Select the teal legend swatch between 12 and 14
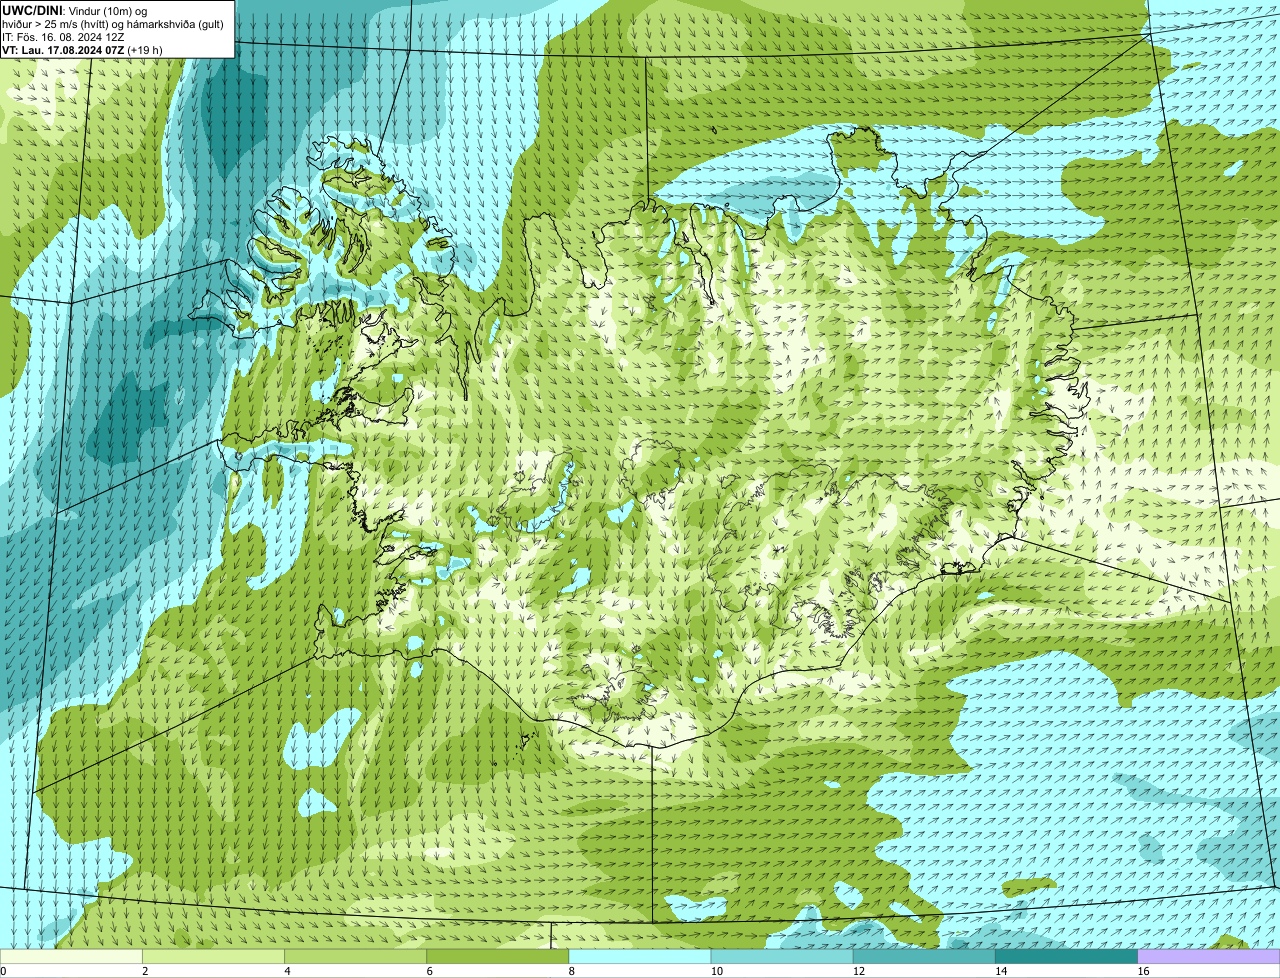The height and width of the screenshot is (978, 1280). (924, 957)
